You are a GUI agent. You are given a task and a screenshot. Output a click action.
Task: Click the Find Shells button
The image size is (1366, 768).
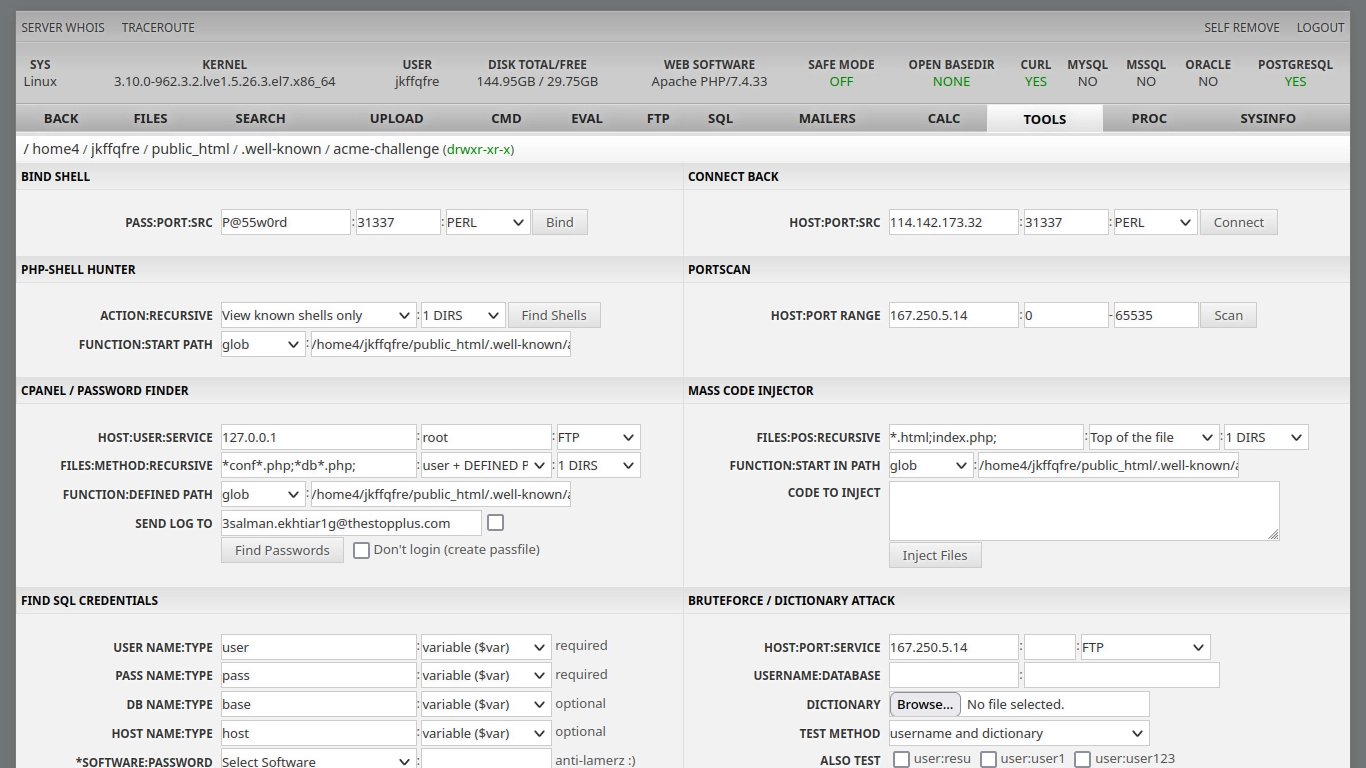click(x=554, y=315)
